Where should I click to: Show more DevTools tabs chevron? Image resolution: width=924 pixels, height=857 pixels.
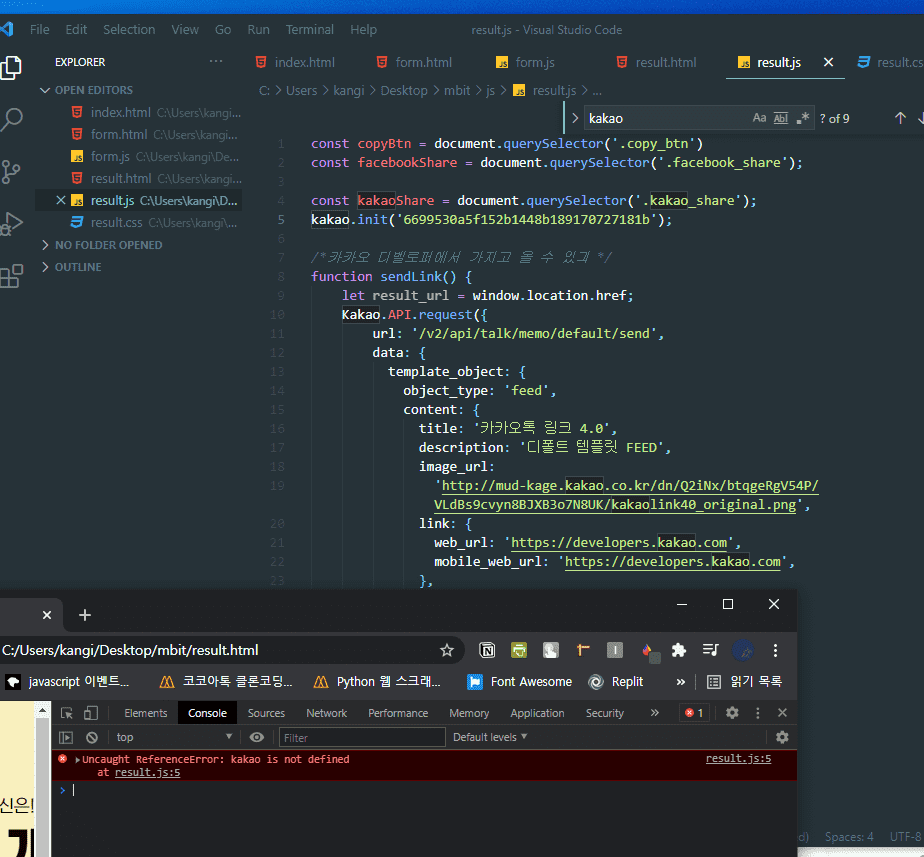pos(654,713)
